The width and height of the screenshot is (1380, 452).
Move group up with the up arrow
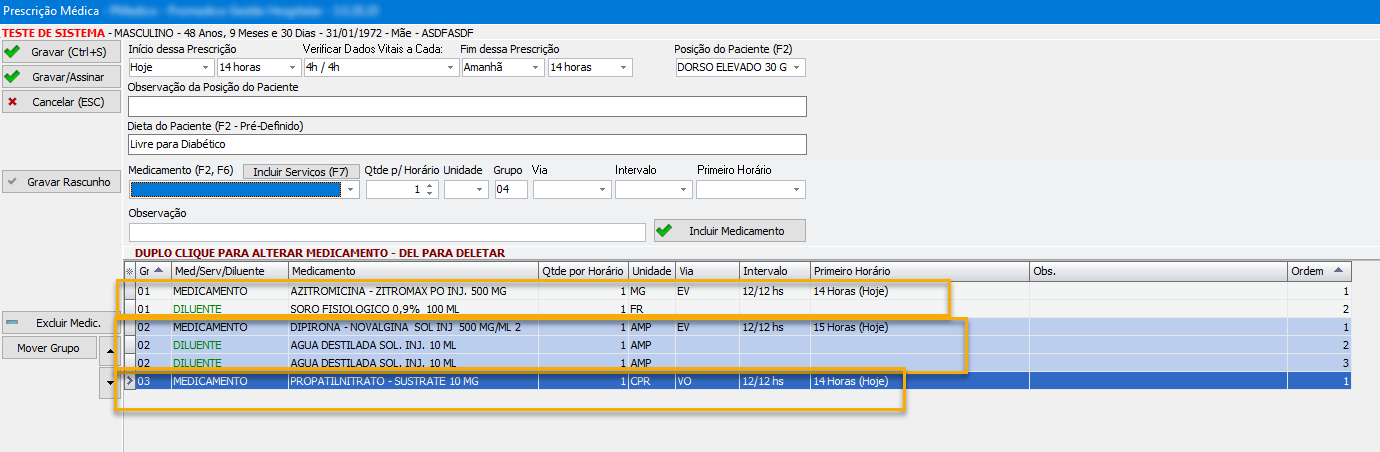(x=110, y=348)
